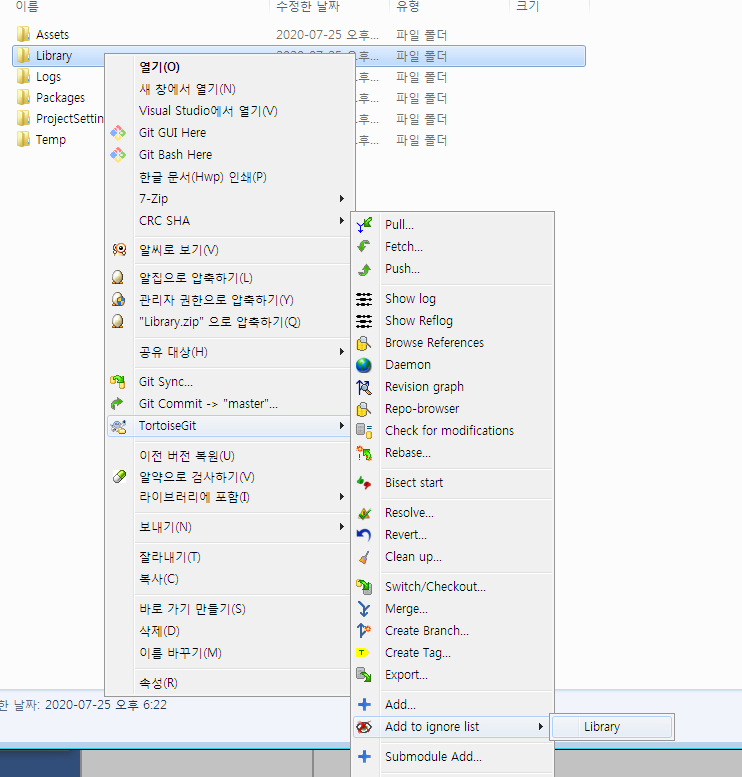This screenshot has width=742, height=777.
Task: Expand the TortoiseGit submenu arrow
Action: tap(342, 426)
